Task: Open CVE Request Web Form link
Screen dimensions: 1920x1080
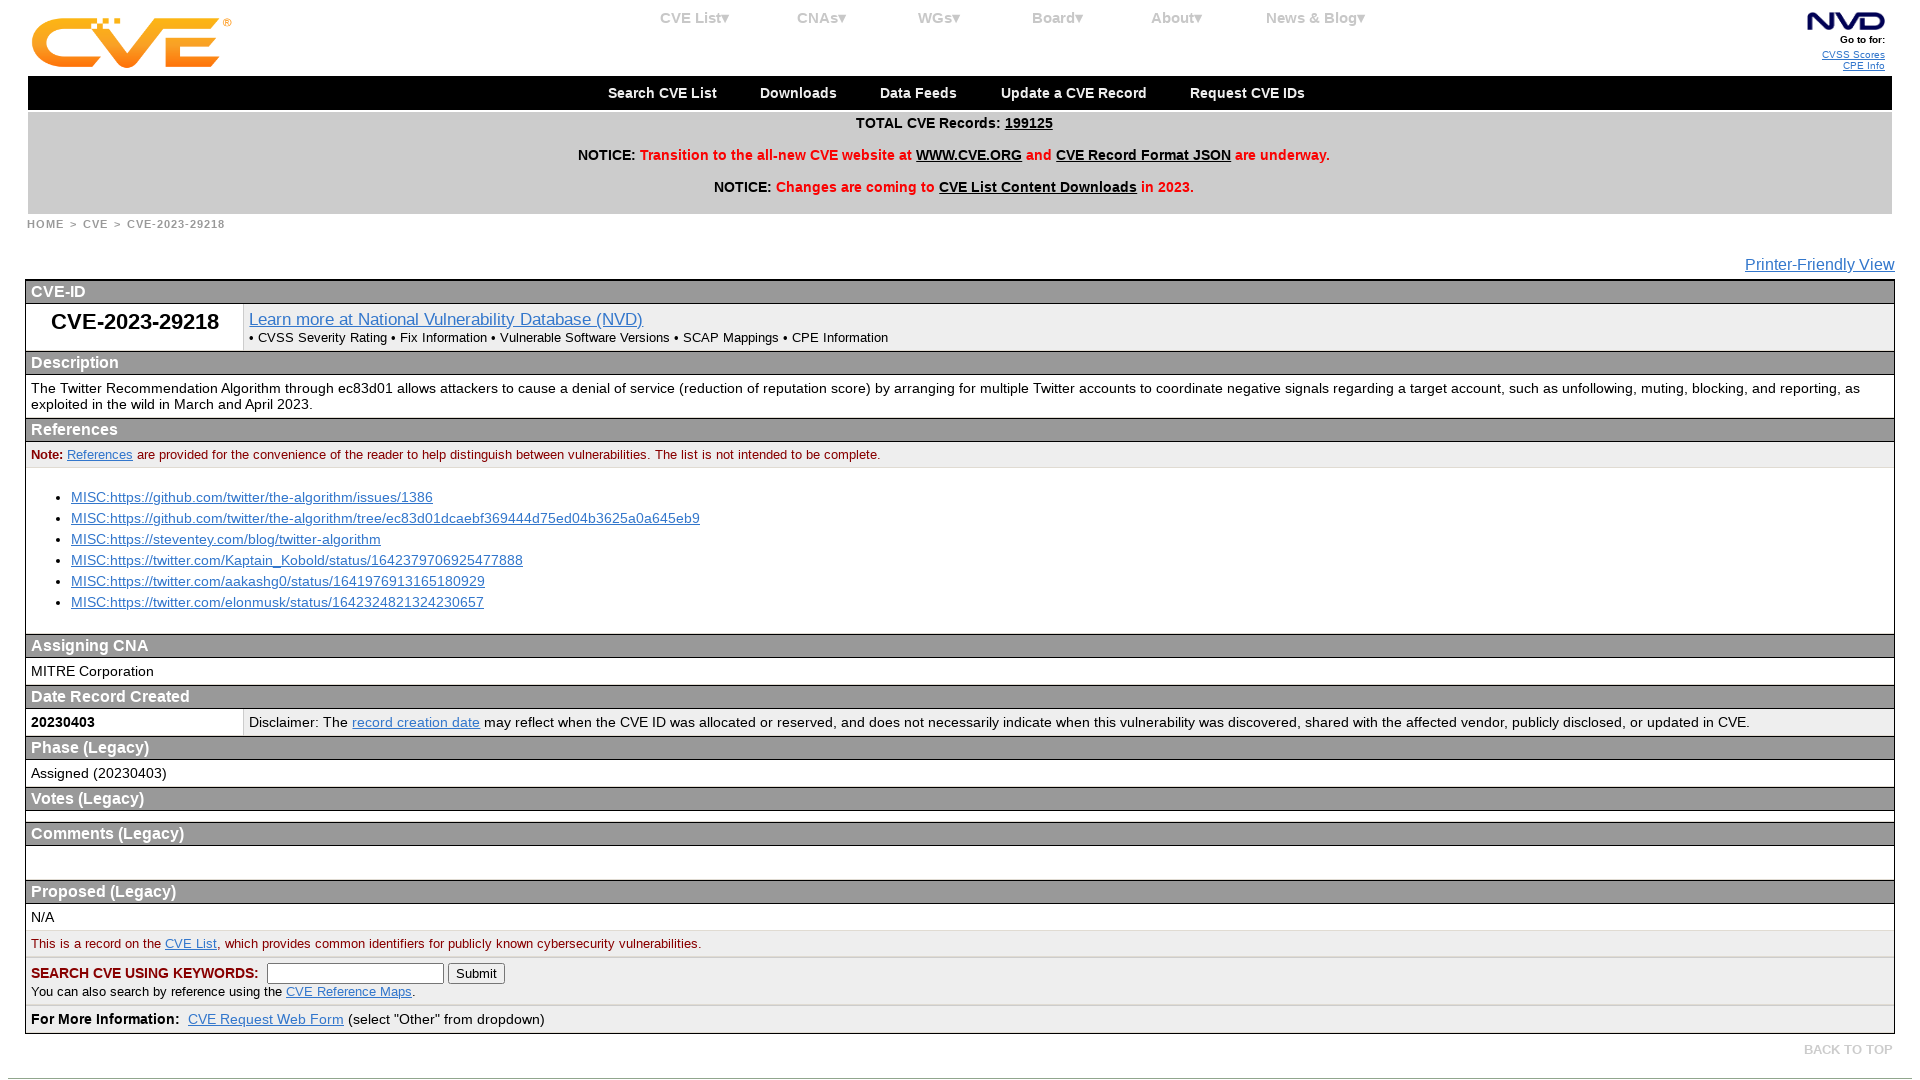Action: pyautogui.click(x=265, y=1019)
